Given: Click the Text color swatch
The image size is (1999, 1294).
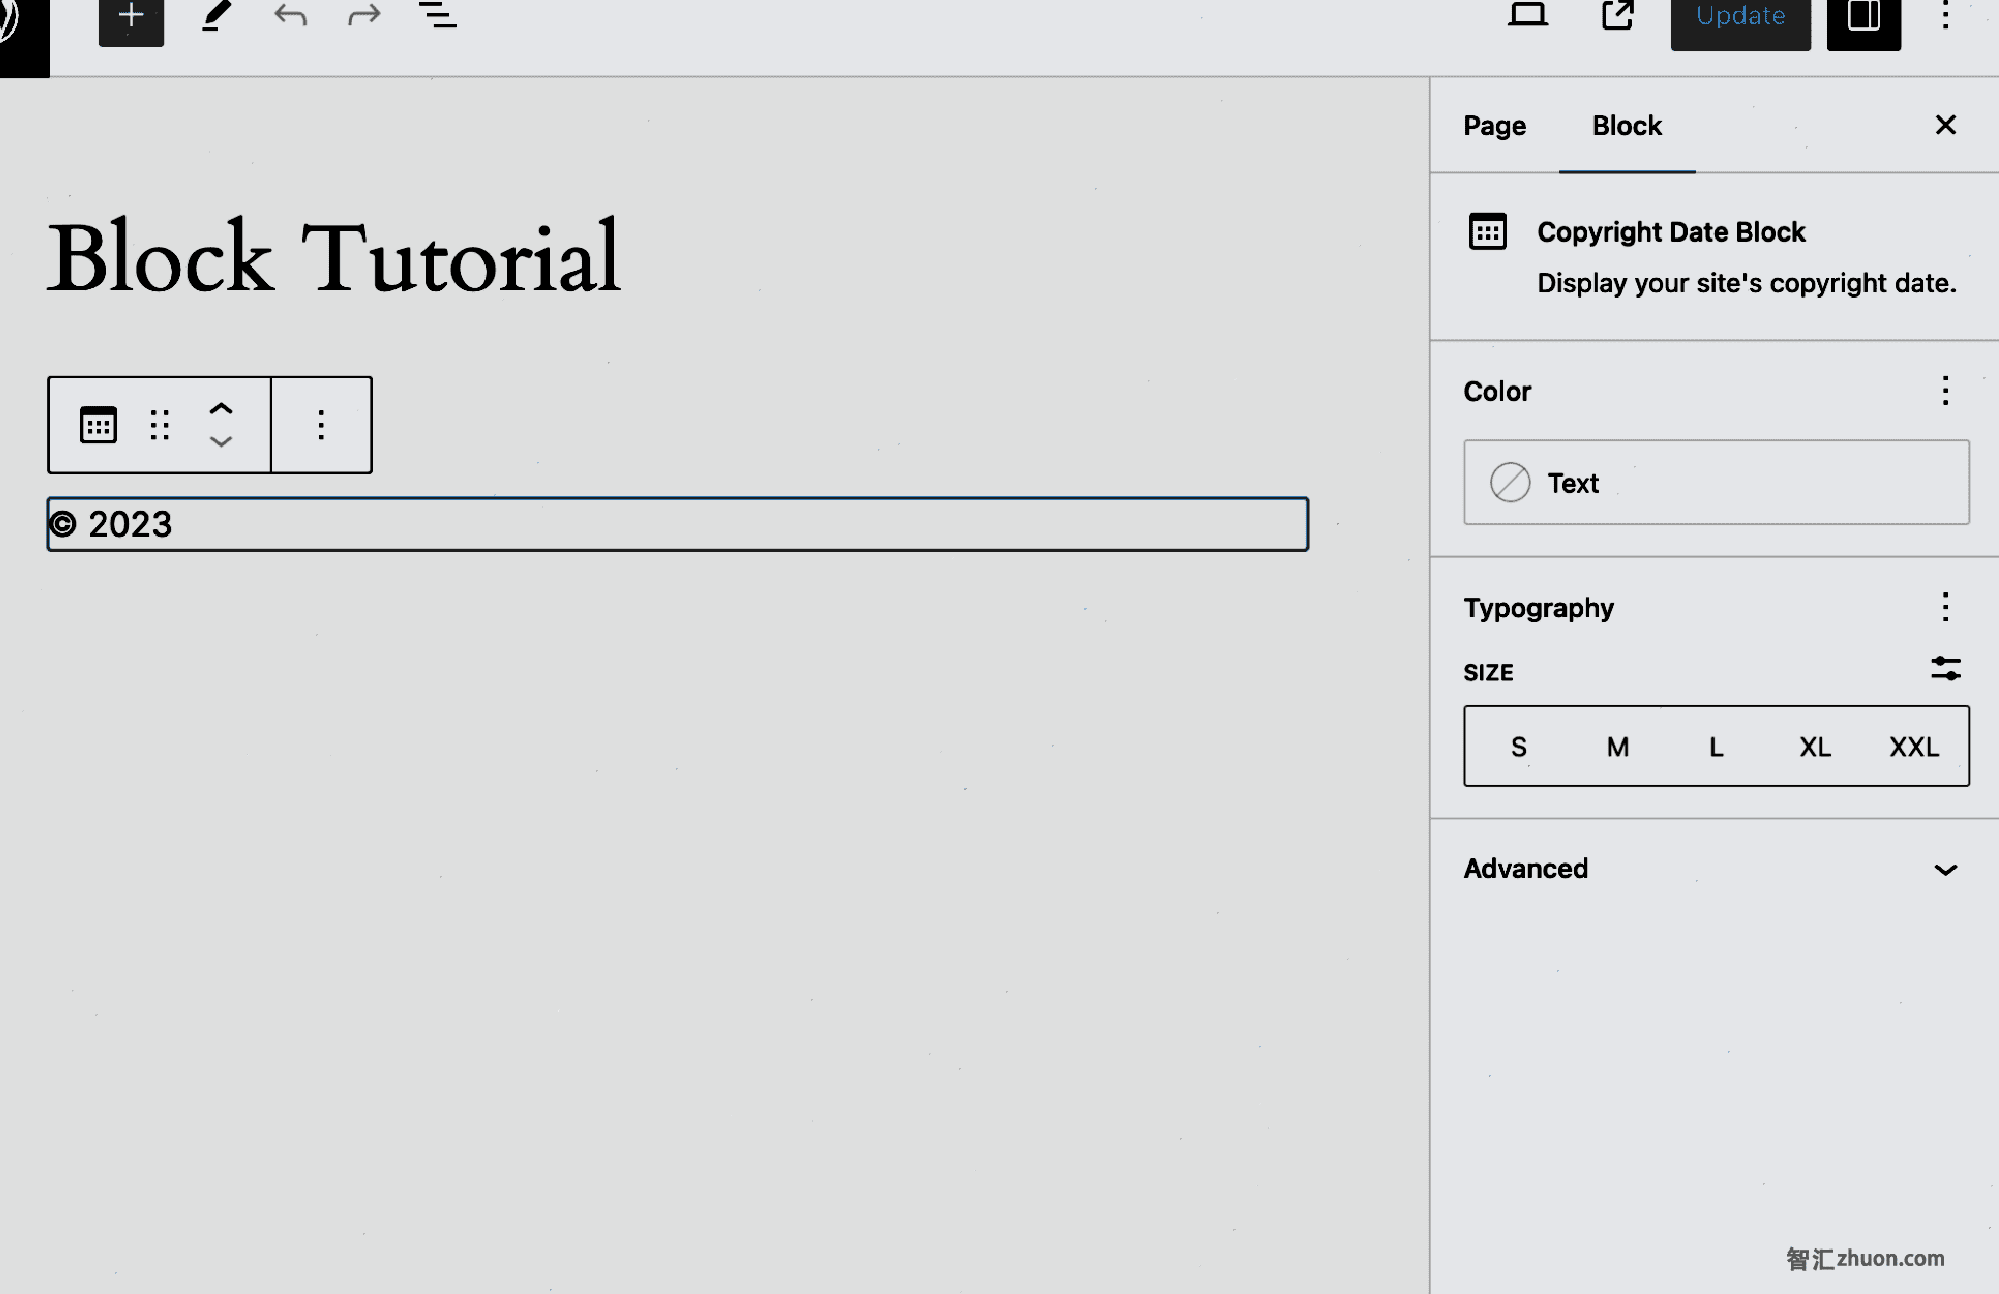Looking at the screenshot, I should click(1509, 482).
